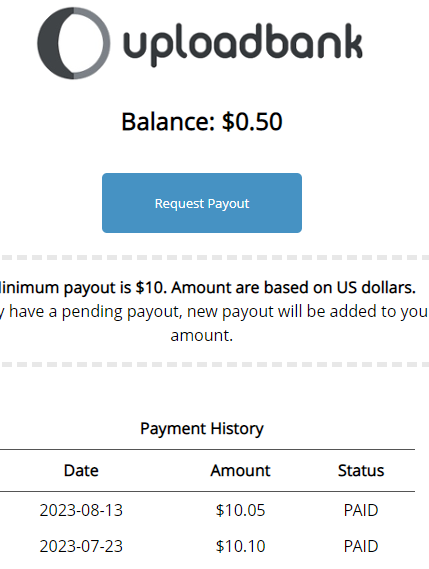The image size is (429, 569).
Task: Click the Status column header
Action: pos(361,470)
